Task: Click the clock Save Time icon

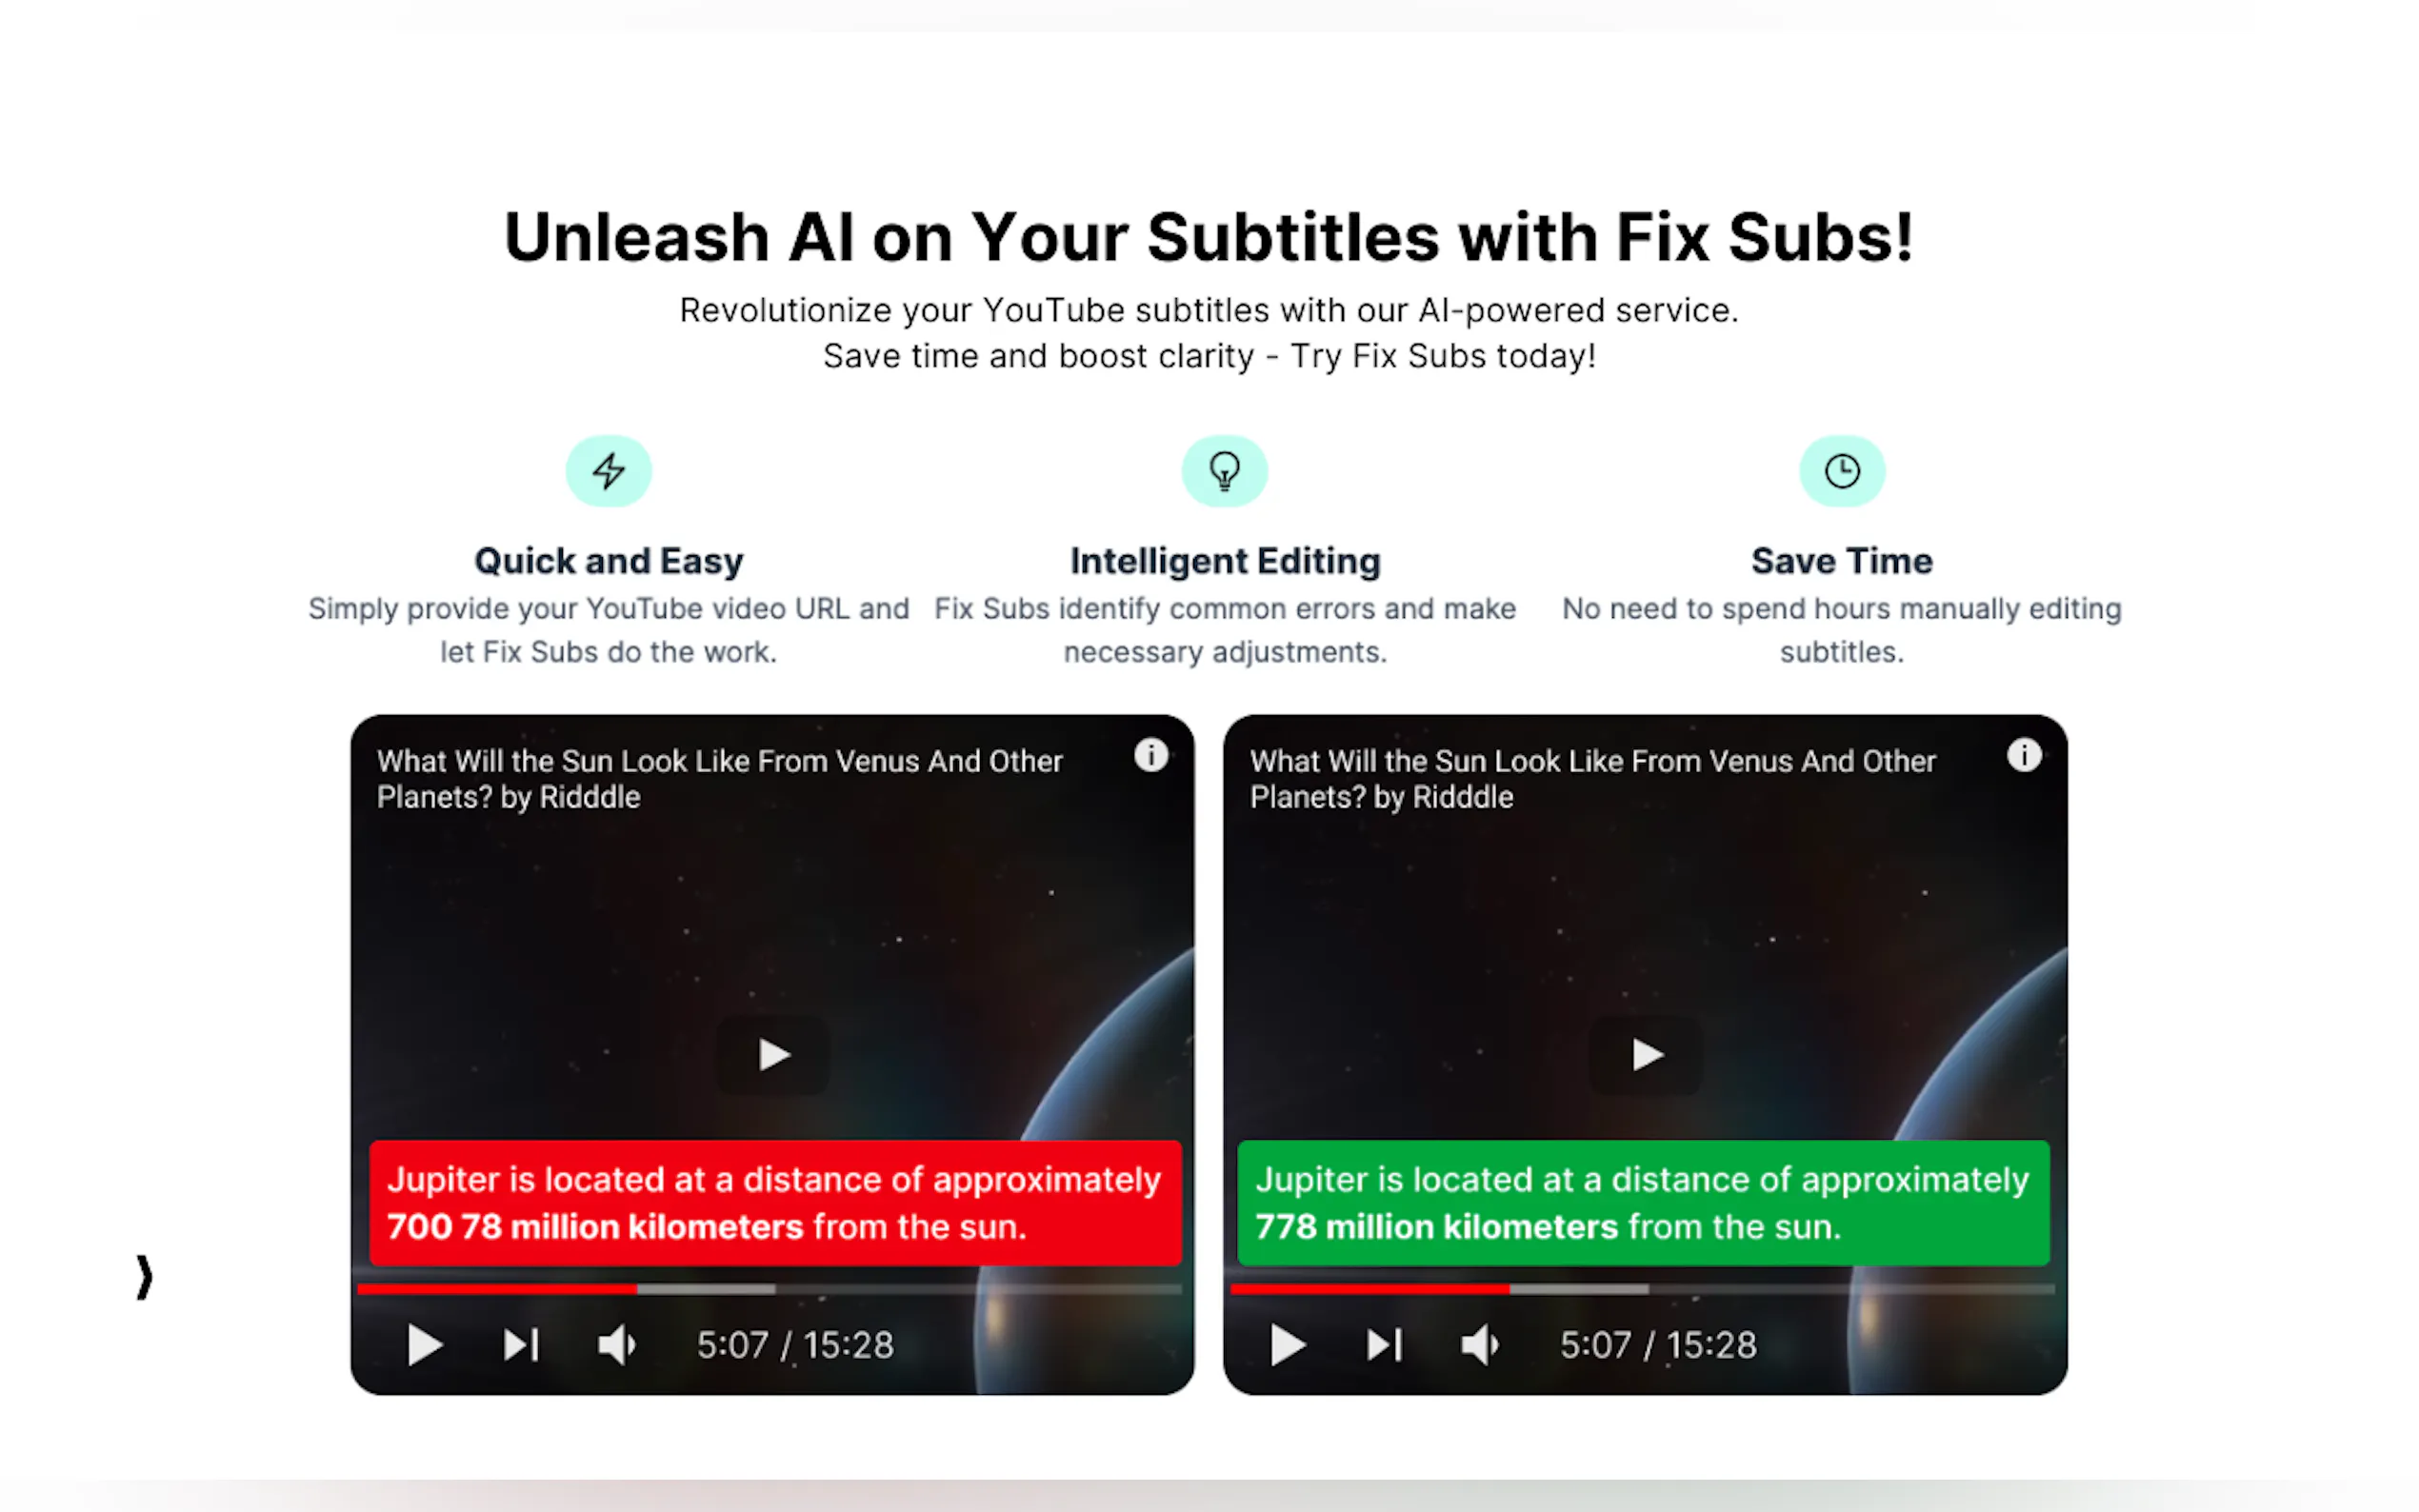Action: [x=1841, y=471]
